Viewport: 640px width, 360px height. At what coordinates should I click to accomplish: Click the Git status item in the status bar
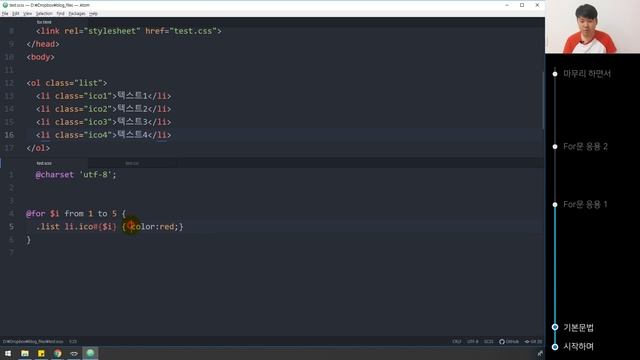(533, 342)
